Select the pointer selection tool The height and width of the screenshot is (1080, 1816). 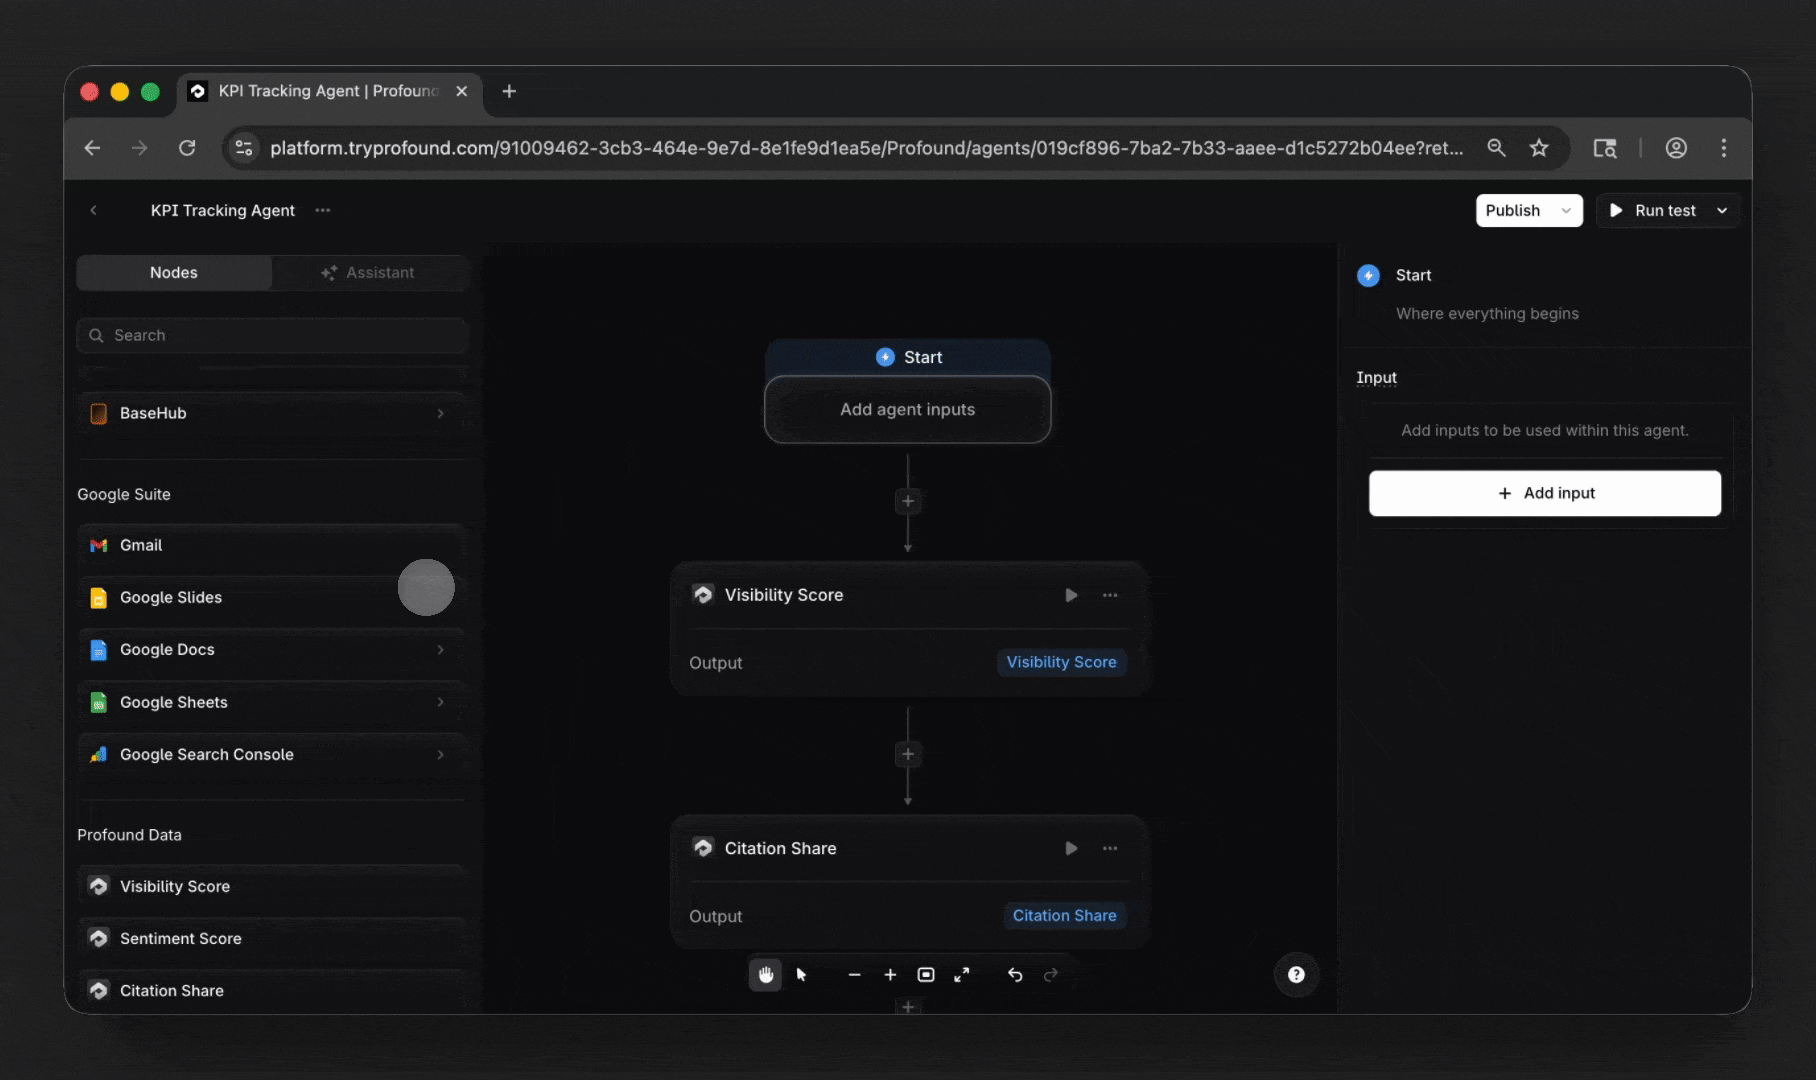click(801, 975)
